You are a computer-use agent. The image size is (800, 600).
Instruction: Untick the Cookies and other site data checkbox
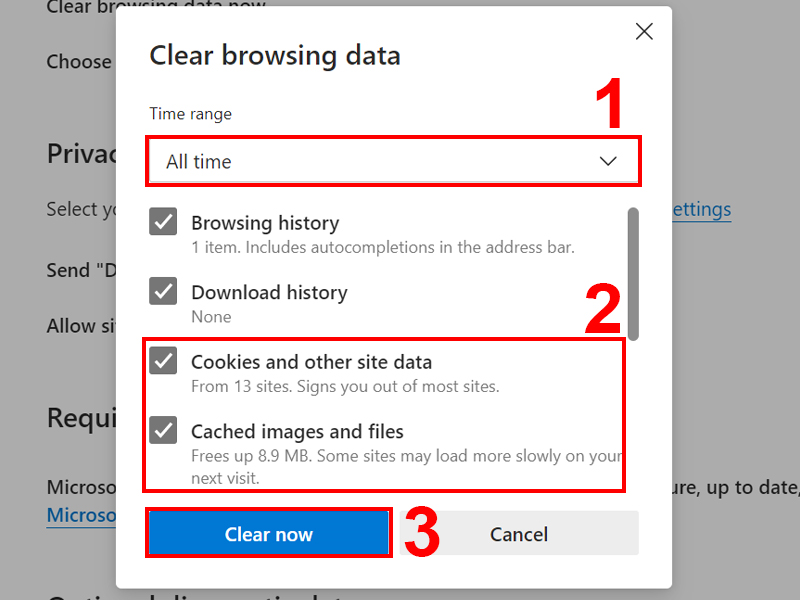click(163, 362)
